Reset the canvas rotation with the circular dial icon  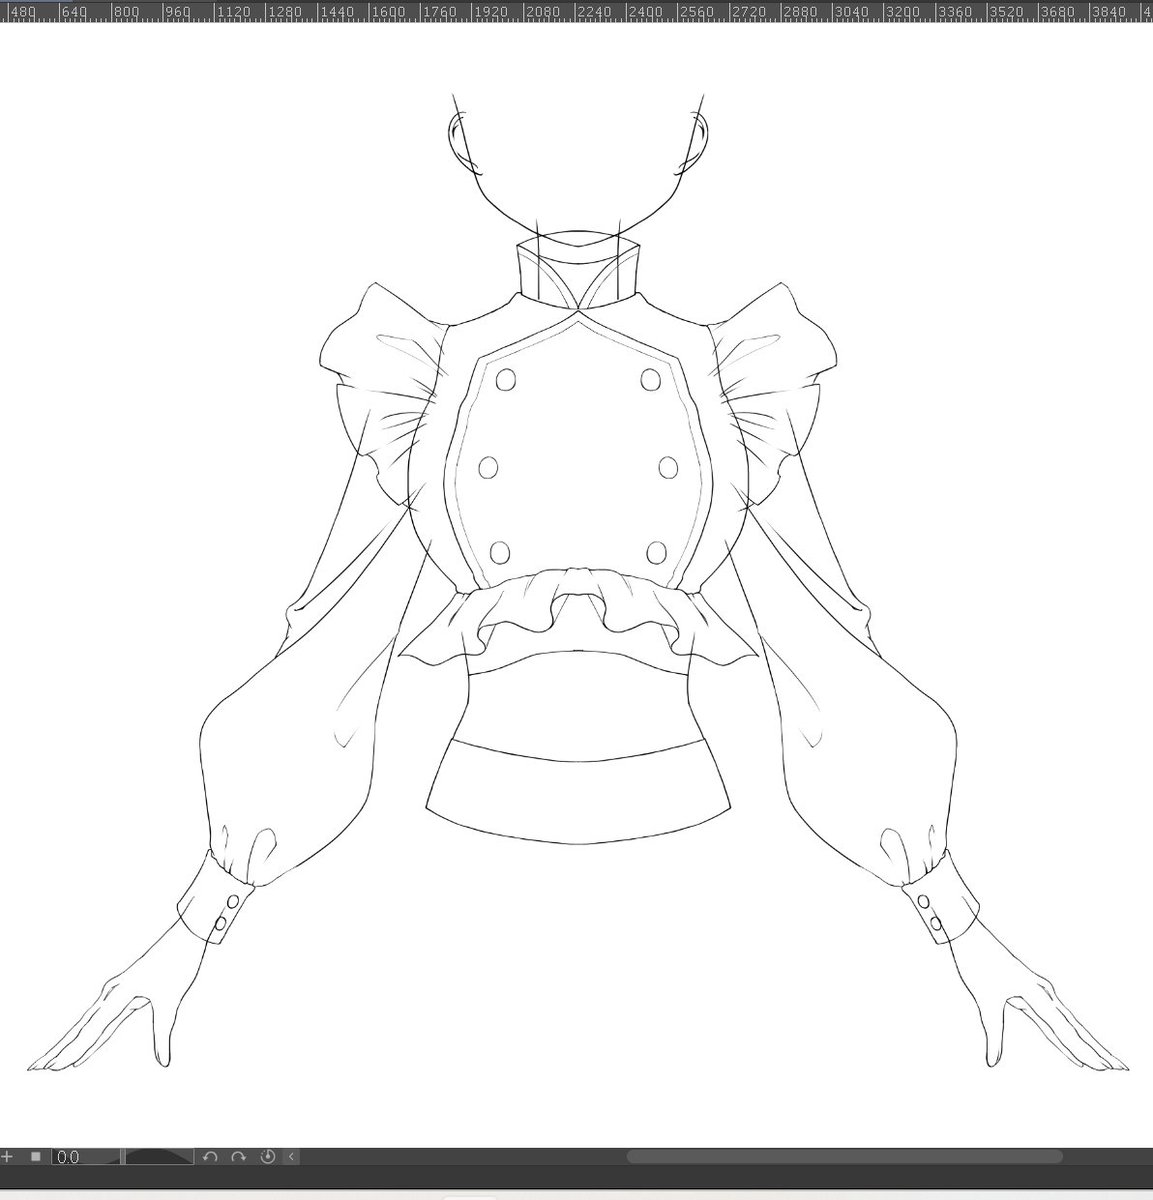pos(267,1157)
